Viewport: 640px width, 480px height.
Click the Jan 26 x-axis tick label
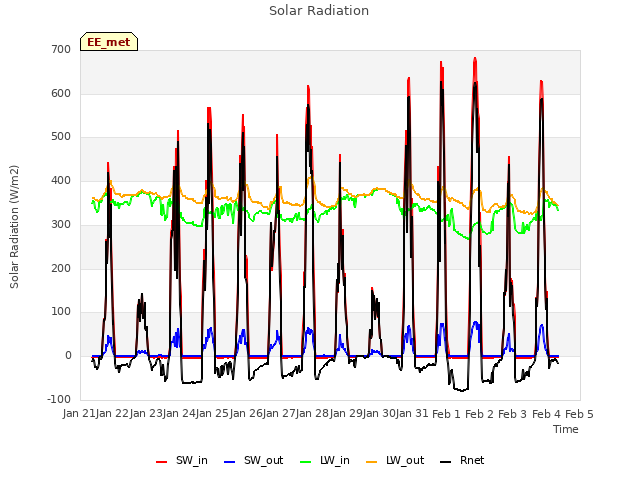(x=246, y=413)
